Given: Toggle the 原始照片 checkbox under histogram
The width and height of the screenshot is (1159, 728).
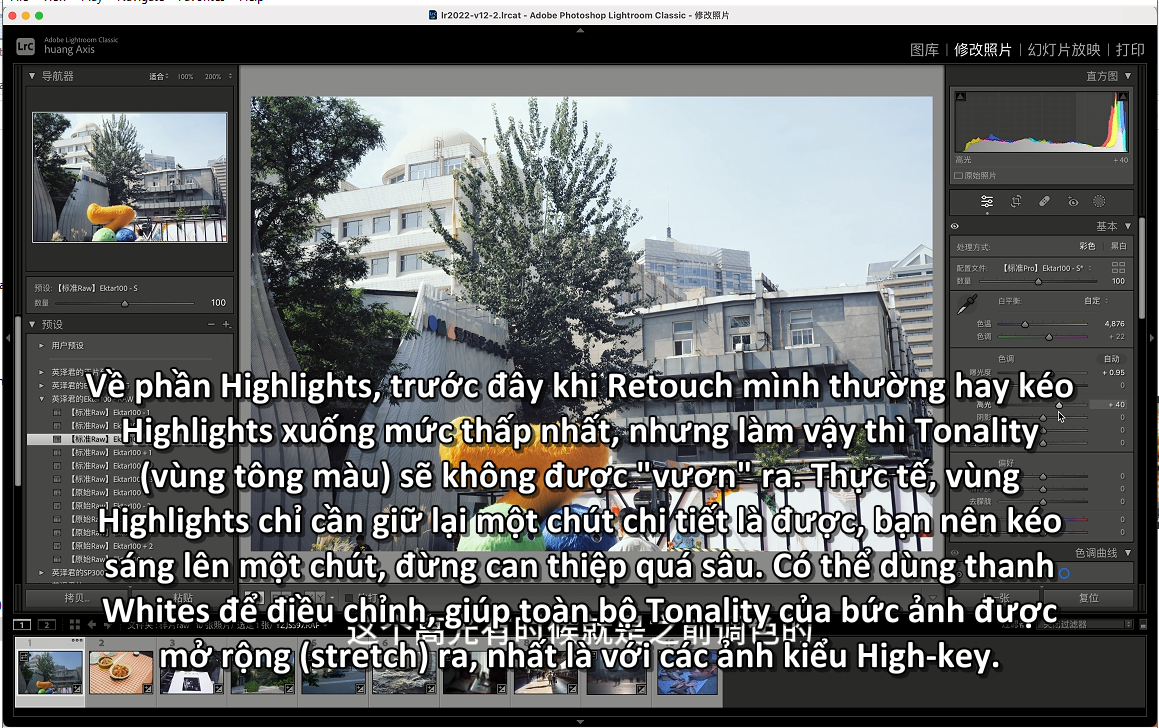Looking at the screenshot, I should 959,175.
